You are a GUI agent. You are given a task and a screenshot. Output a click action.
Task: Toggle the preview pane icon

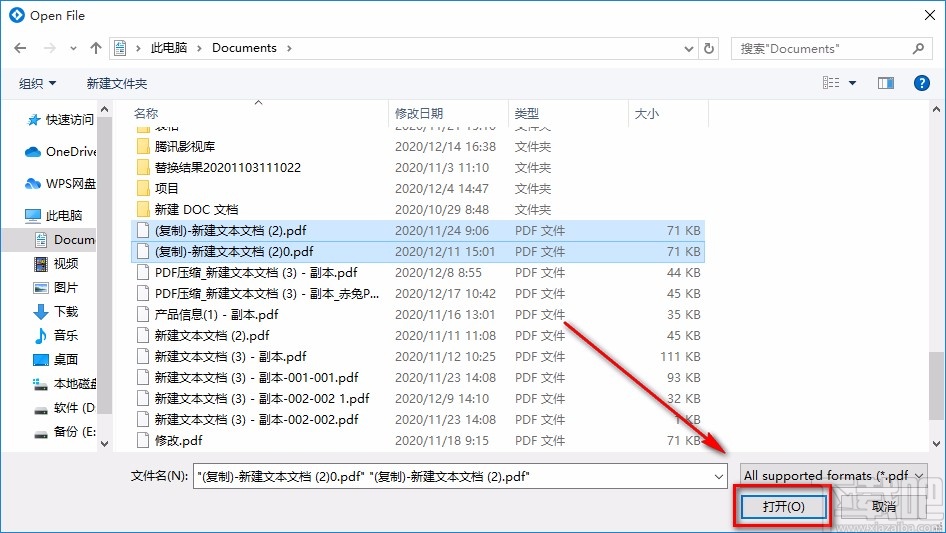coord(886,83)
